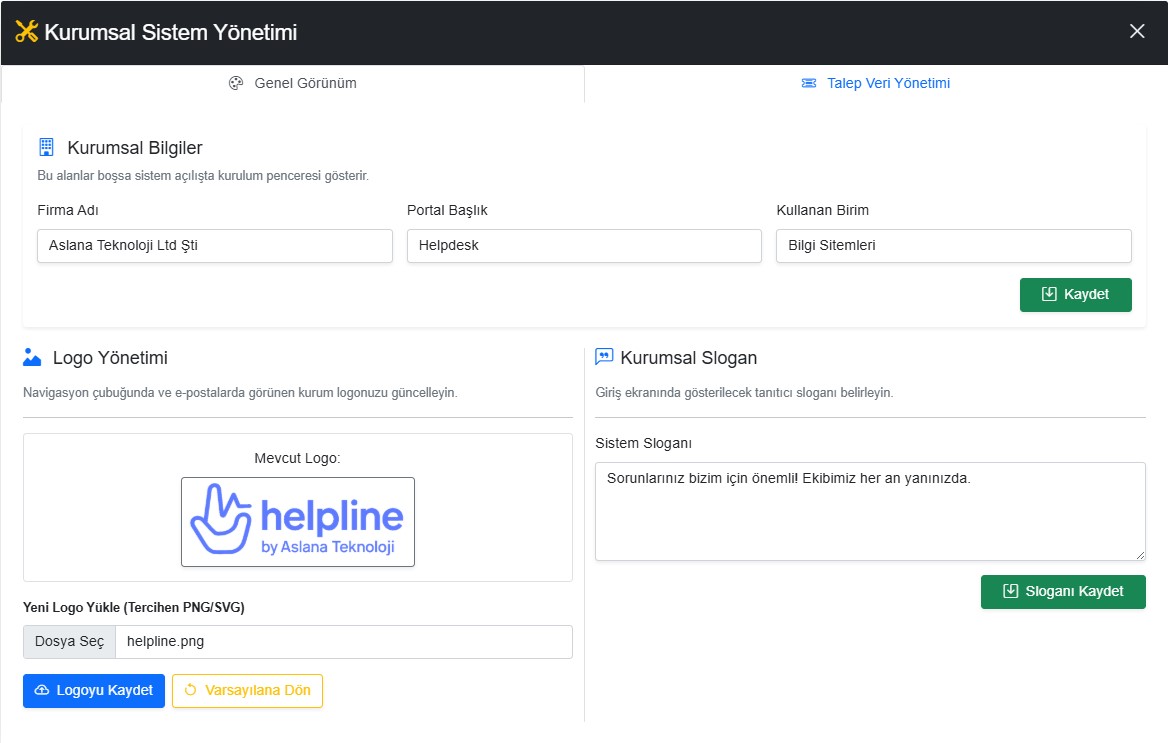Click the reset arrow icon on Varsayılana Dön
The width and height of the screenshot is (1168, 743).
(x=191, y=691)
